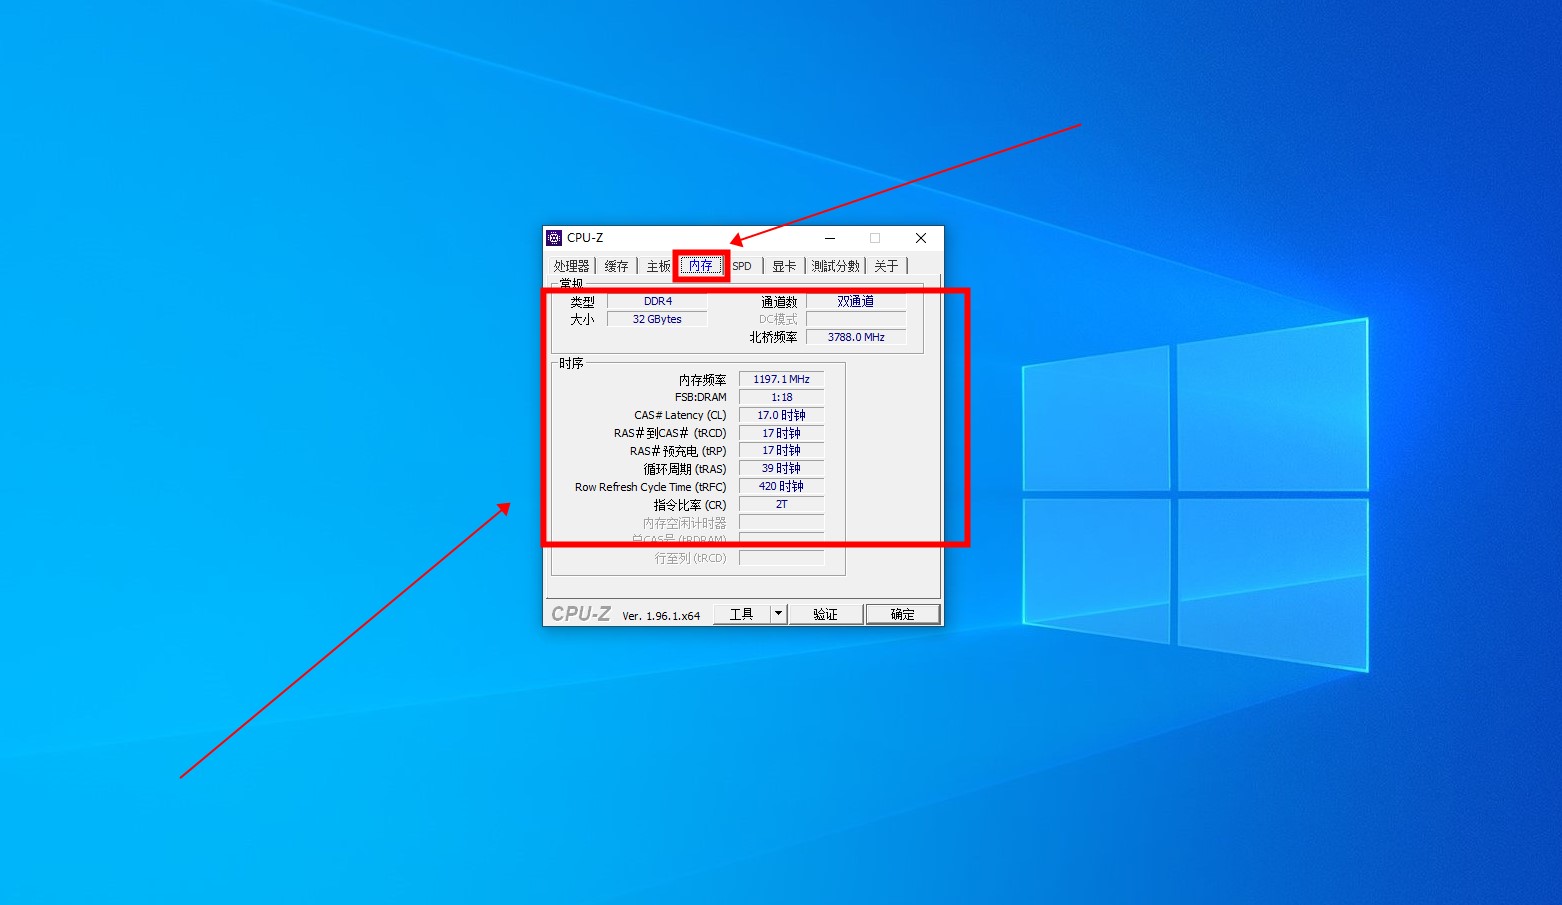1562x905 pixels.
Task: Click the 双通道 channel value
Action: pos(856,301)
